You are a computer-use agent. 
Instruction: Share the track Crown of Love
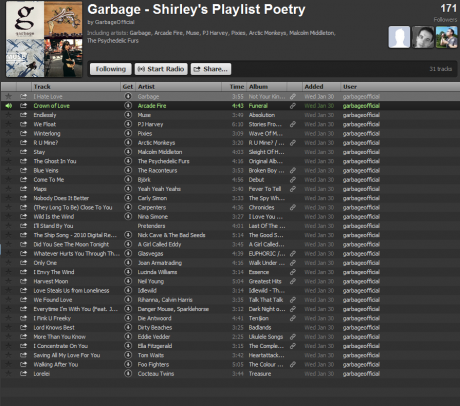coord(23,106)
